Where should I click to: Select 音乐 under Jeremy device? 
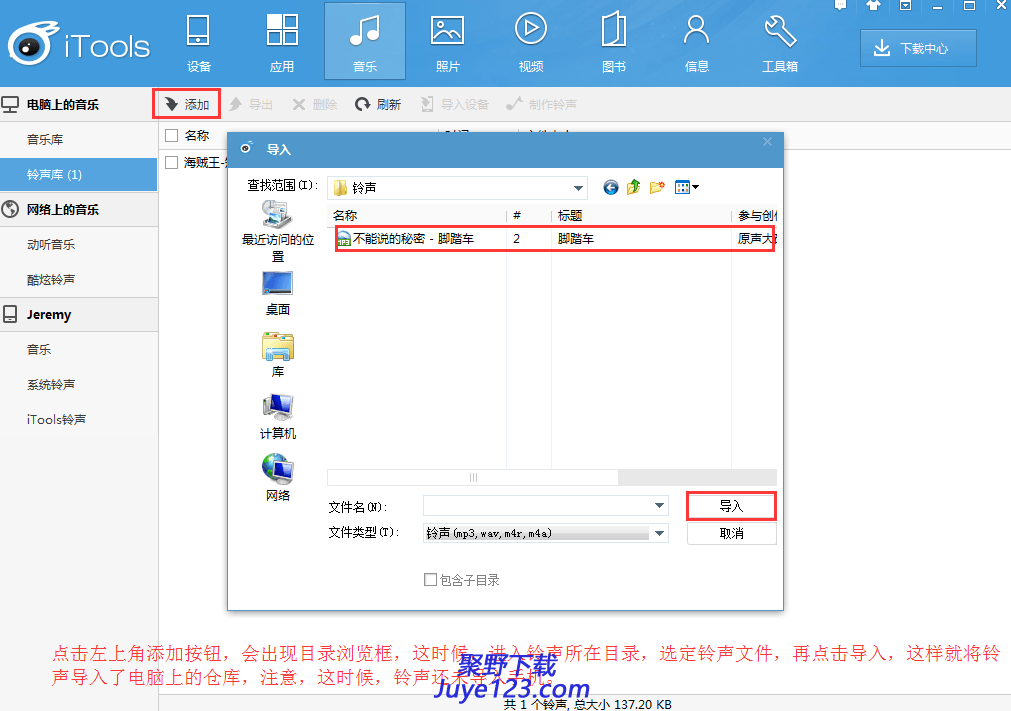pyautogui.click(x=79, y=349)
